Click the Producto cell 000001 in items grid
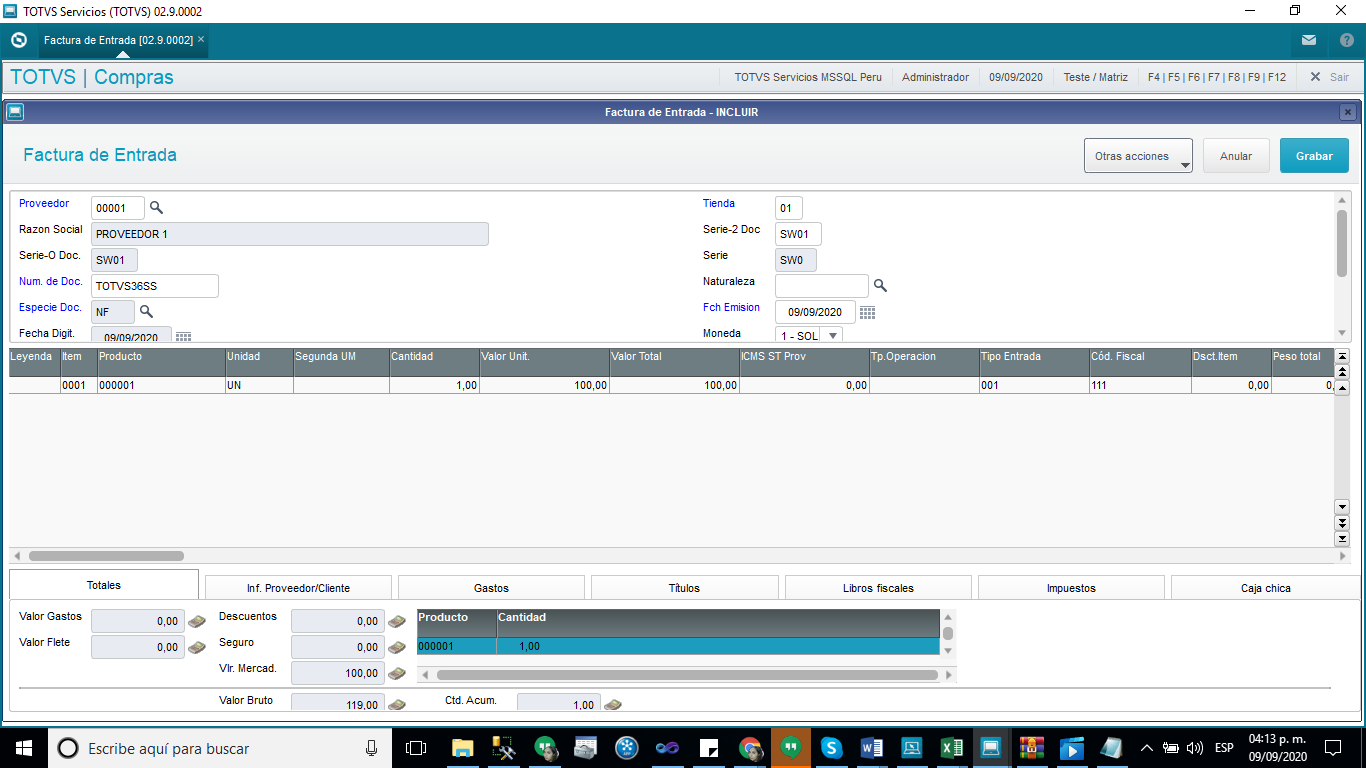This screenshot has width=1366, height=768. click(x=161, y=385)
